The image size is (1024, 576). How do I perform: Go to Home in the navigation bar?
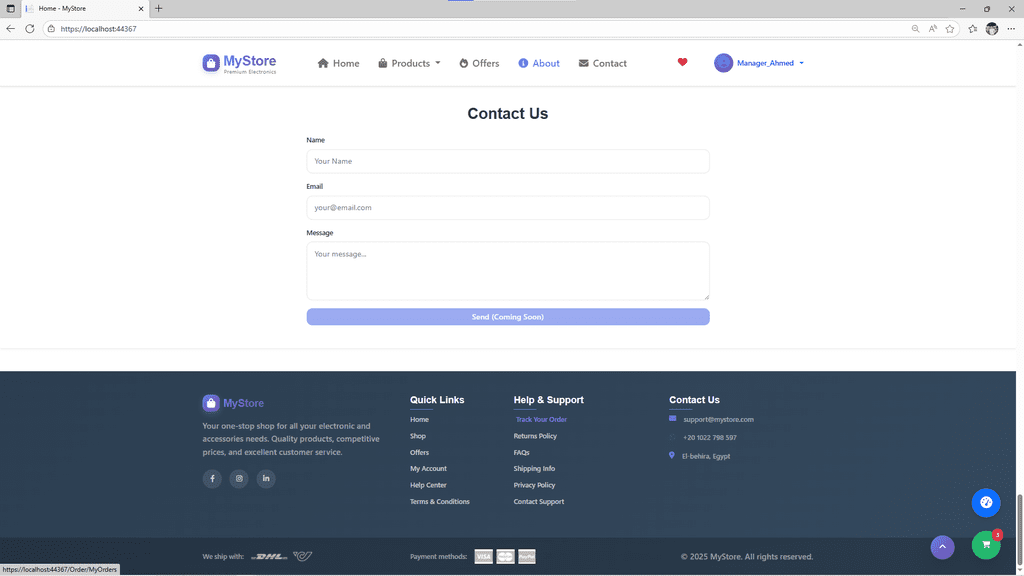coord(338,63)
